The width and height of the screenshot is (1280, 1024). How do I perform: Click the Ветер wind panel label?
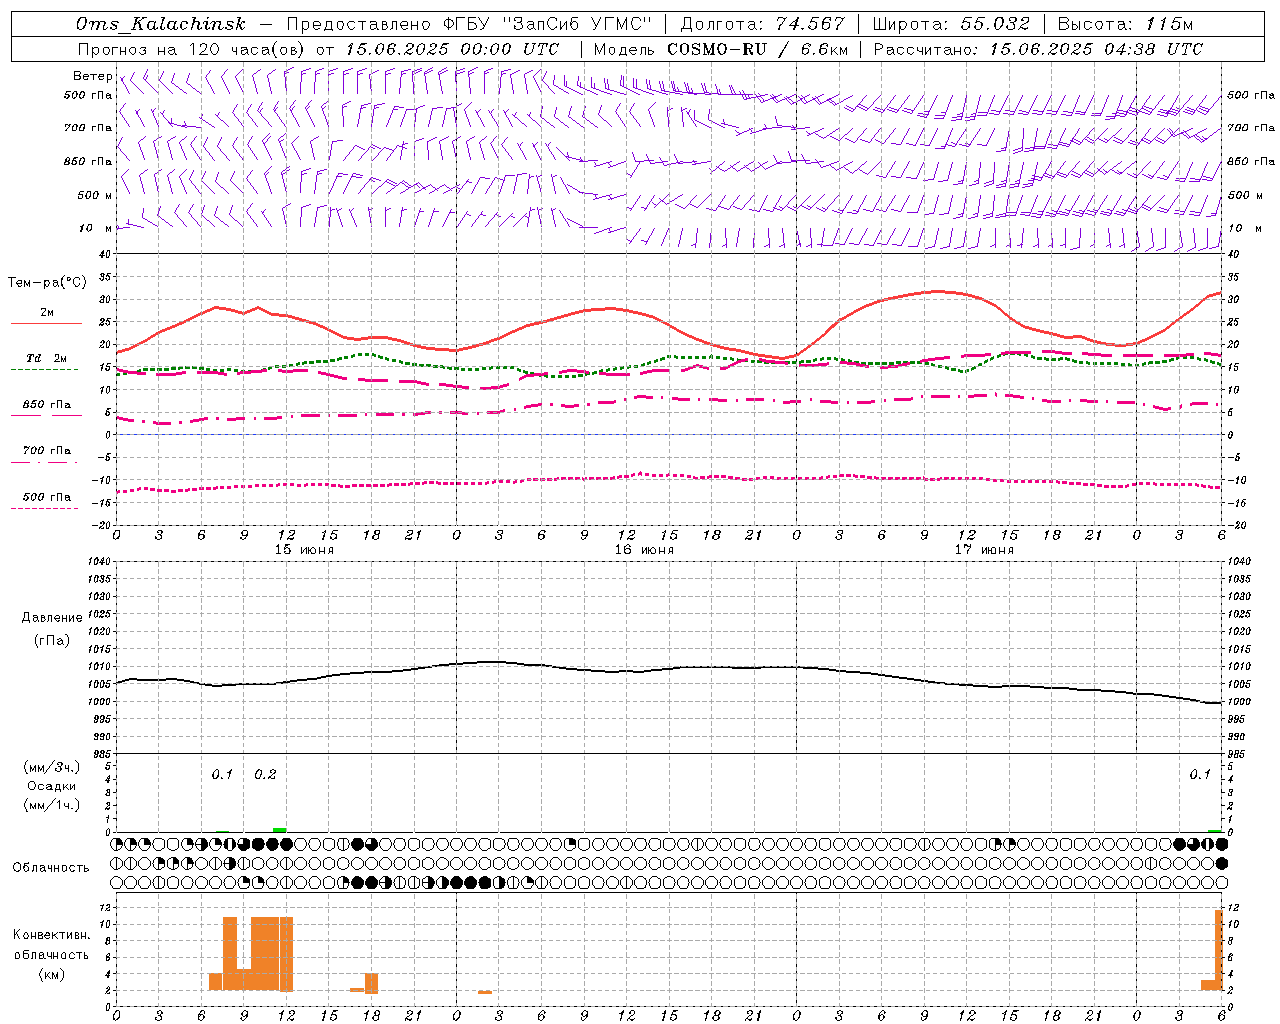pos(92,76)
